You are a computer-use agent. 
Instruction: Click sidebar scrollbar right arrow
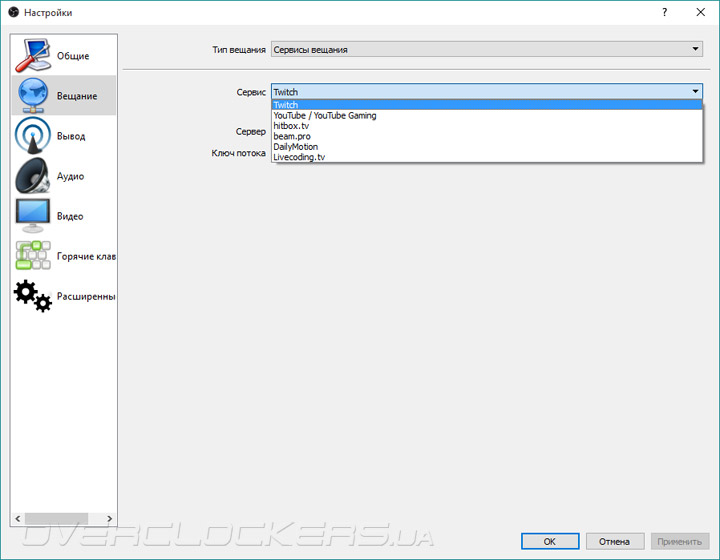[x=109, y=519]
